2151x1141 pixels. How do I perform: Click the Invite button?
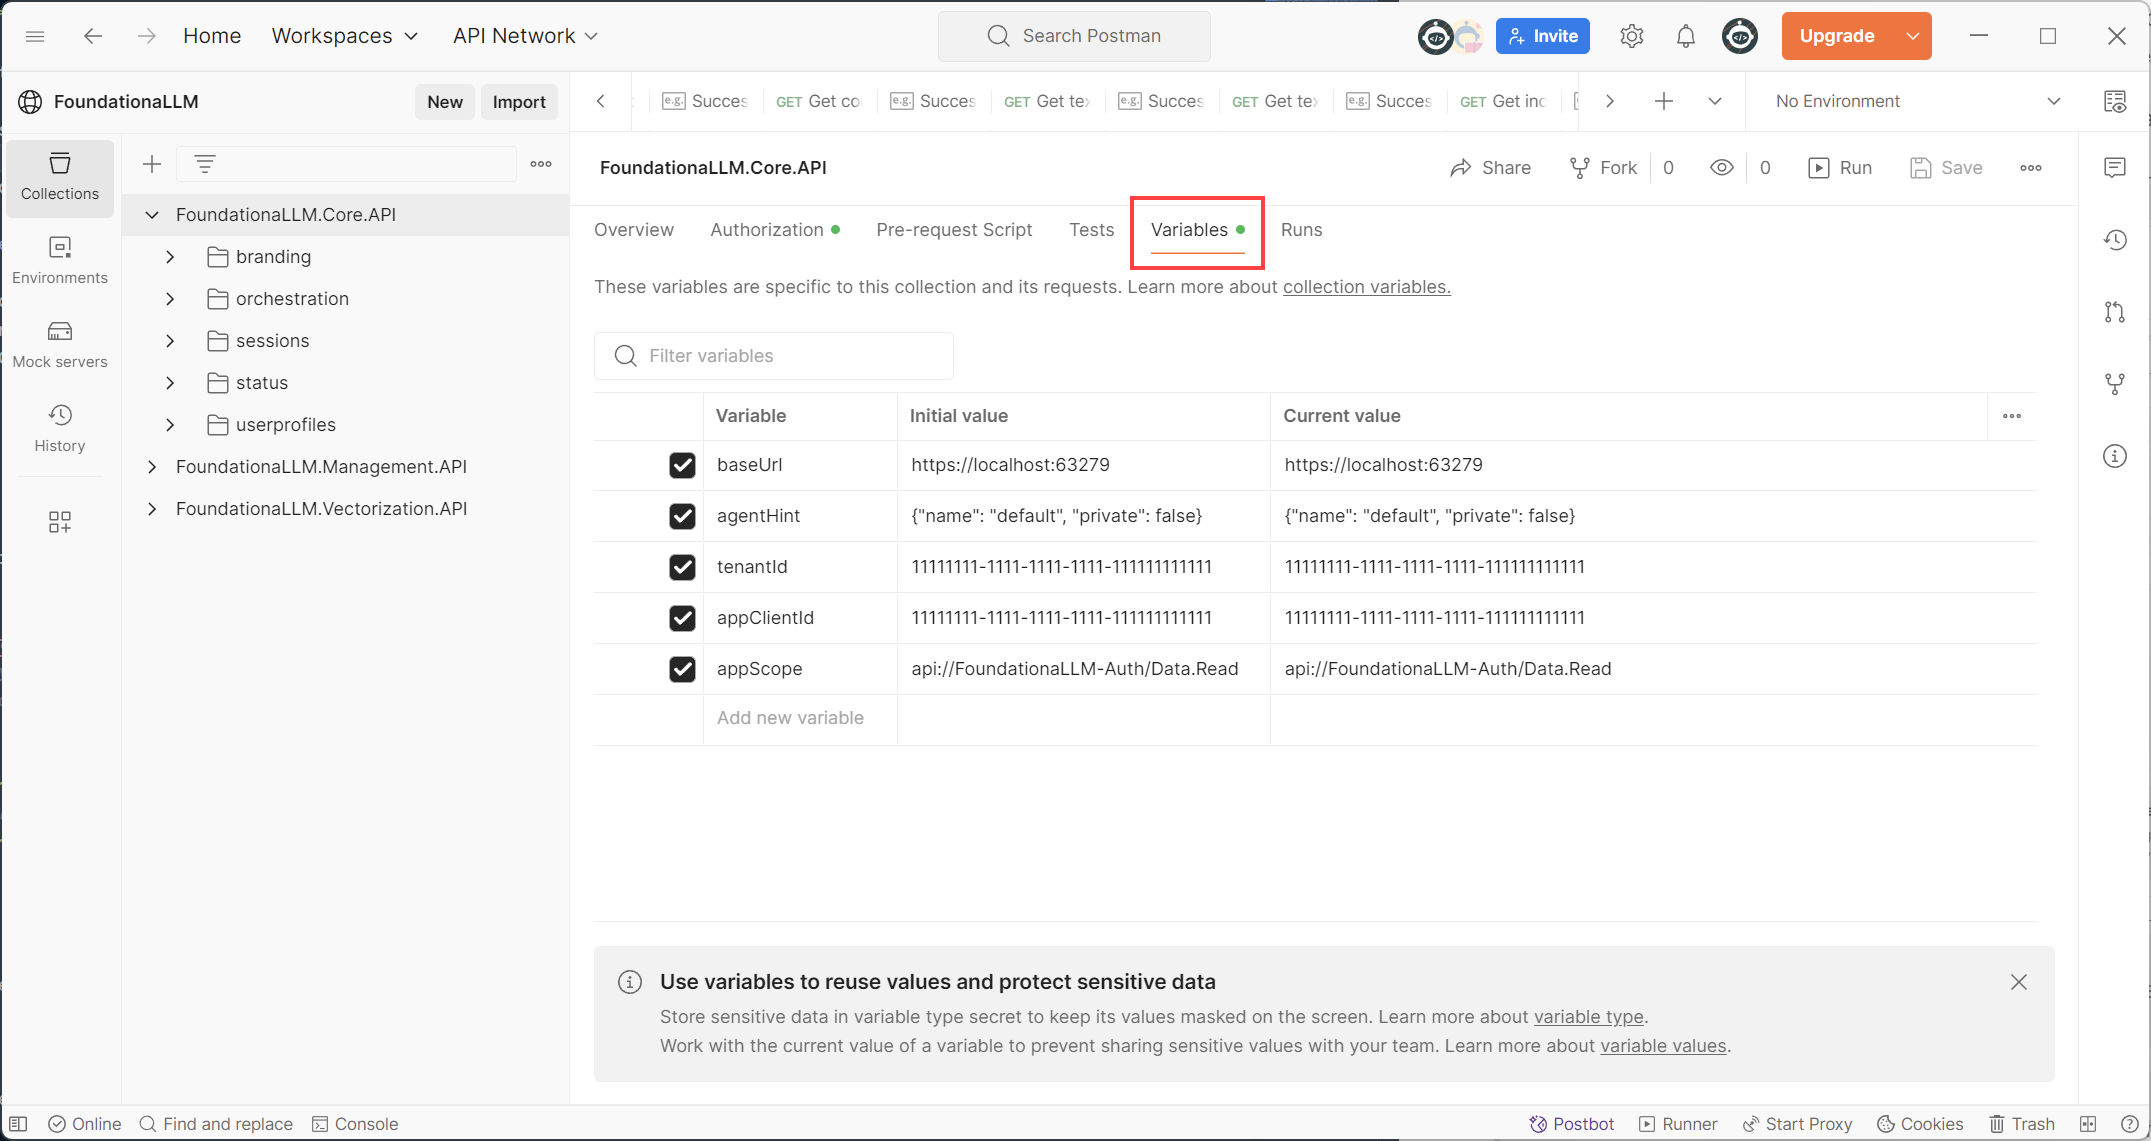click(x=1543, y=36)
